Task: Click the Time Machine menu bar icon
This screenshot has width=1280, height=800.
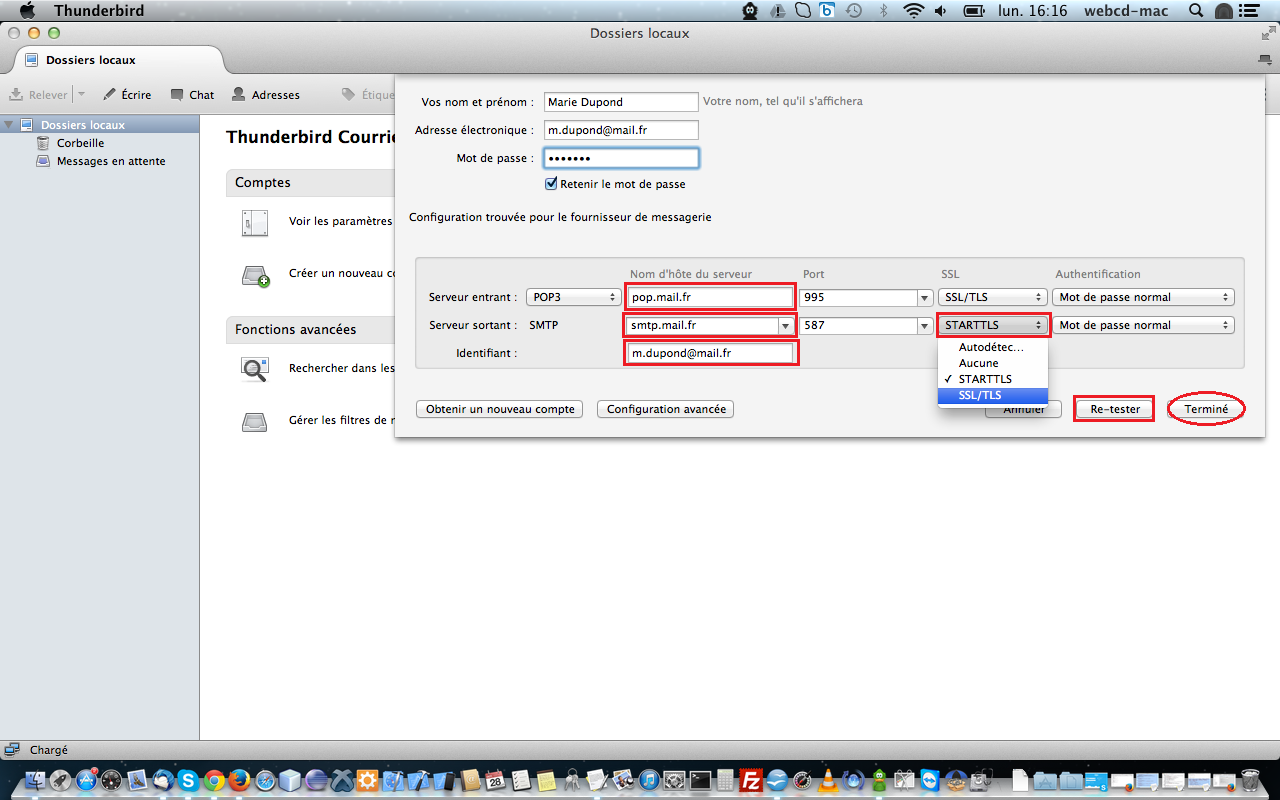Action: tap(854, 11)
